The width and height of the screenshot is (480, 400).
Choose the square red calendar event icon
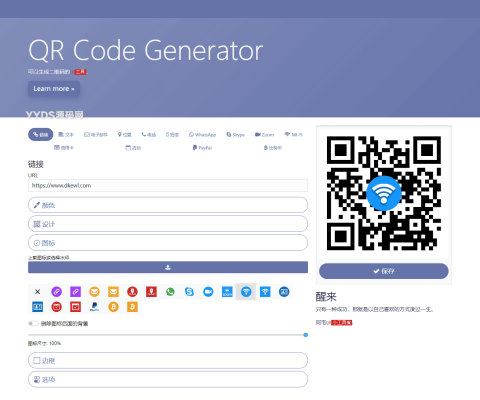75,307
